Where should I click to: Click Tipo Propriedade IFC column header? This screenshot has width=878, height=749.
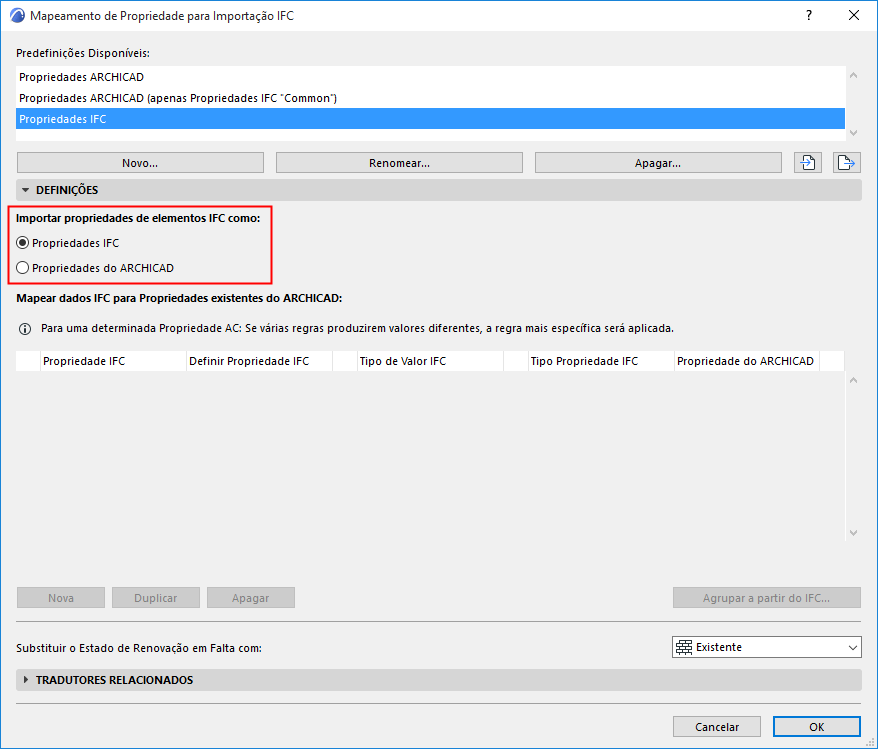(x=601, y=361)
